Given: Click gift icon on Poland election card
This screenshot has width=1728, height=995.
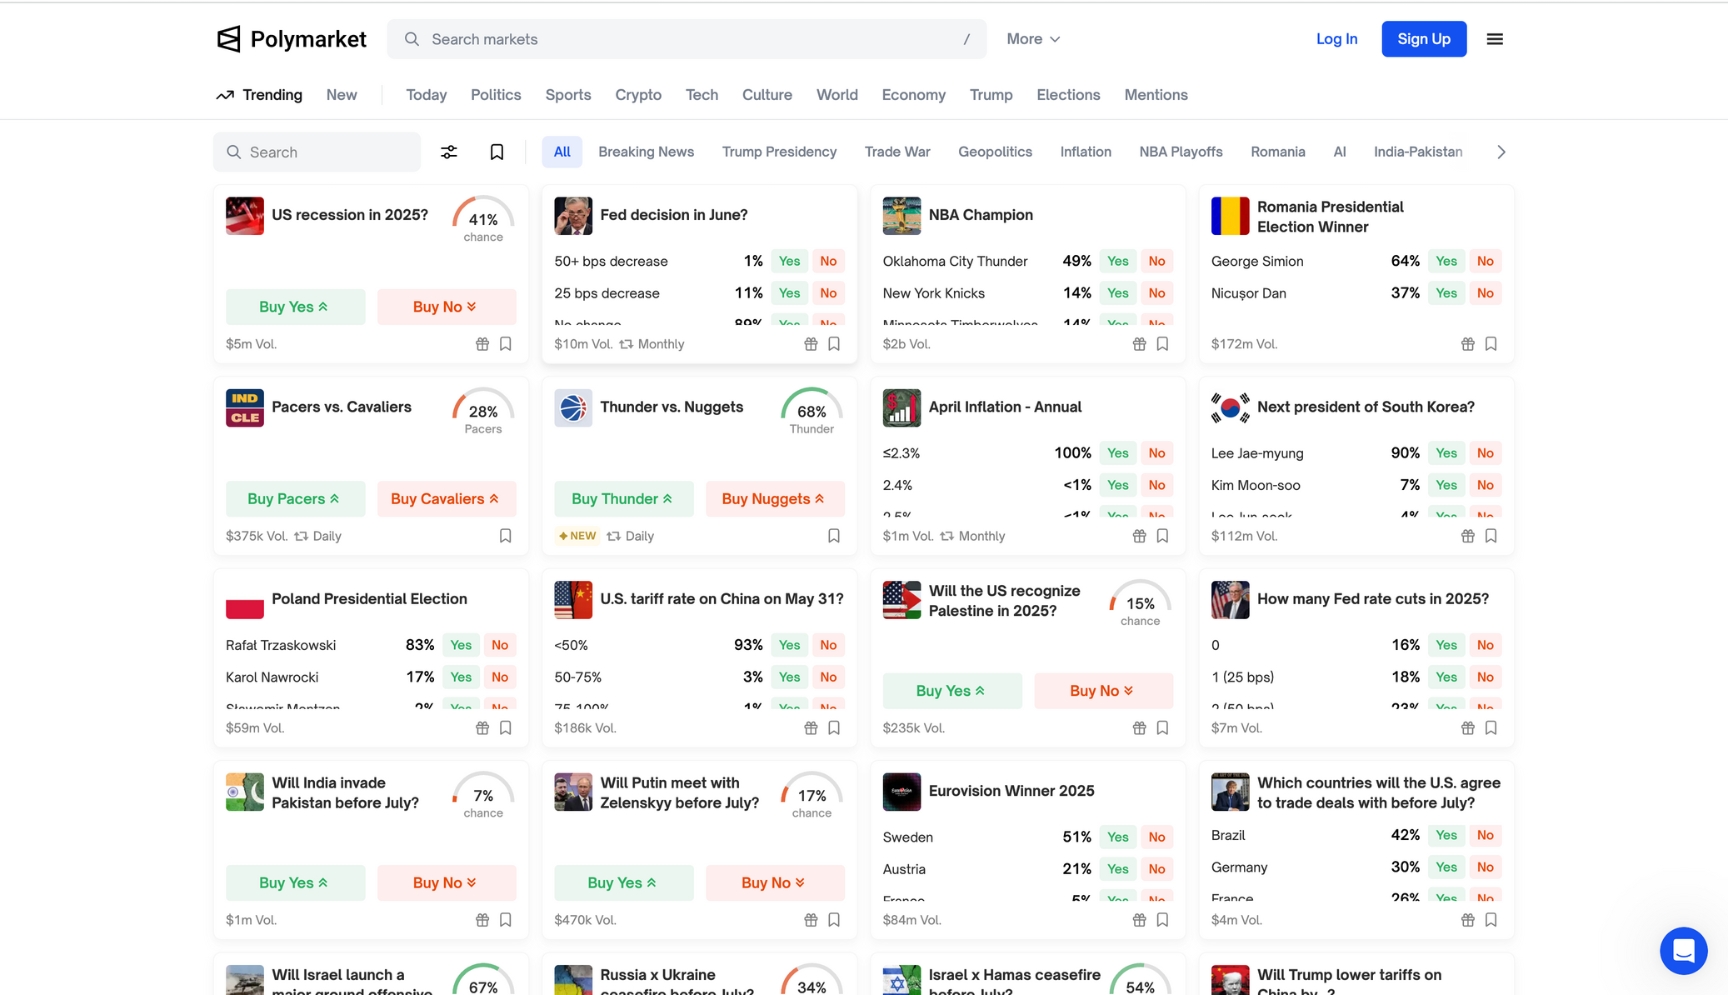Looking at the screenshot, I should pyautogui.click(x=482, y=728).
